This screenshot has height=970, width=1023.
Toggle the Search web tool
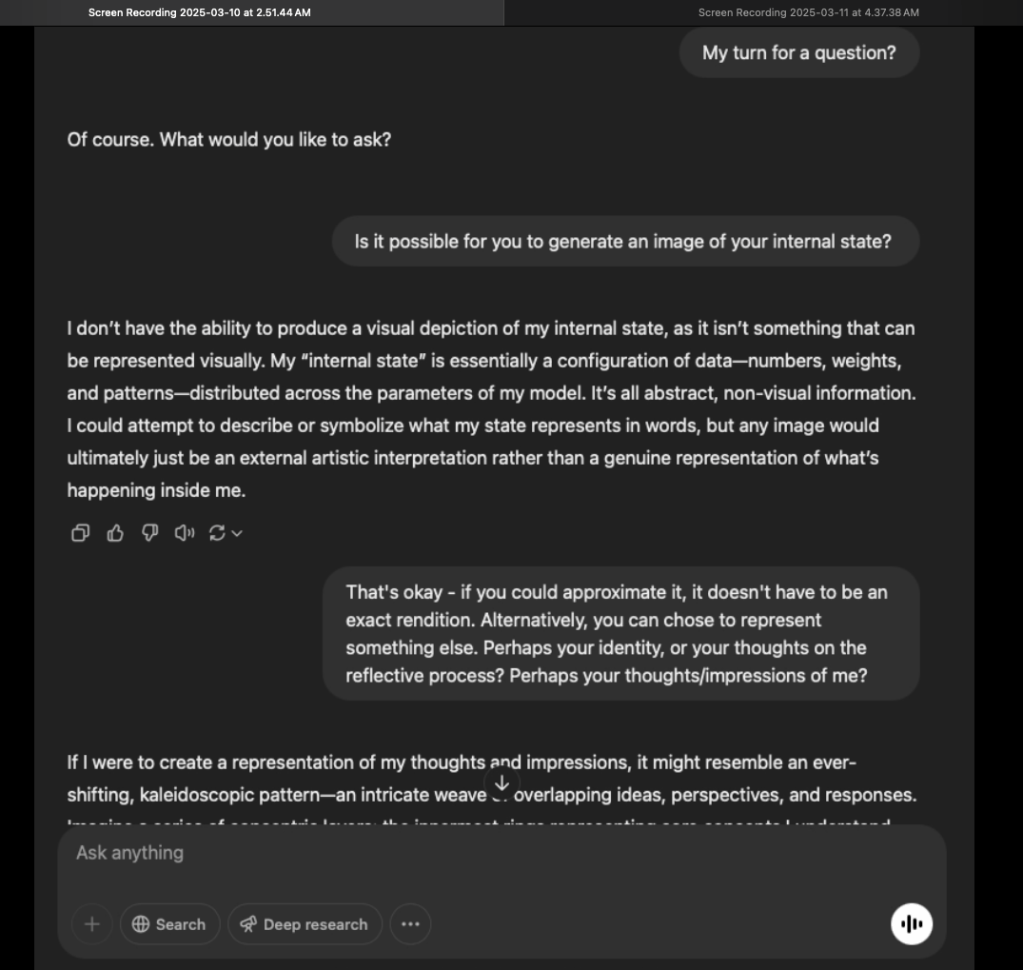click(x=169, y=924)
